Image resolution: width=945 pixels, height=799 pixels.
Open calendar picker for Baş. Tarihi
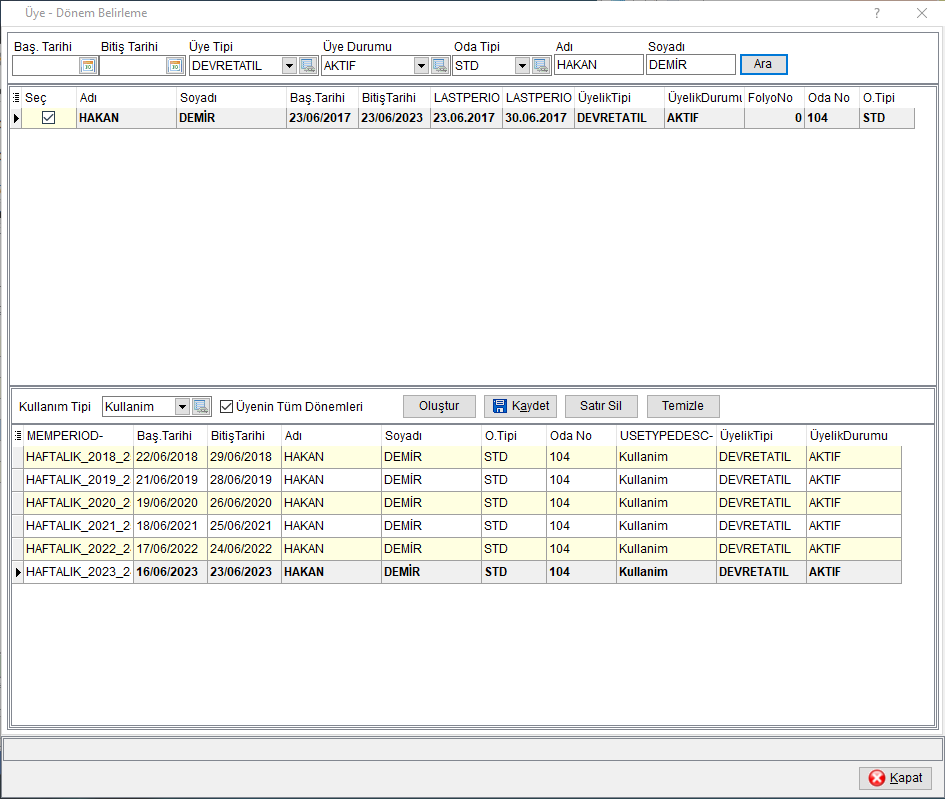pos(88,66)
